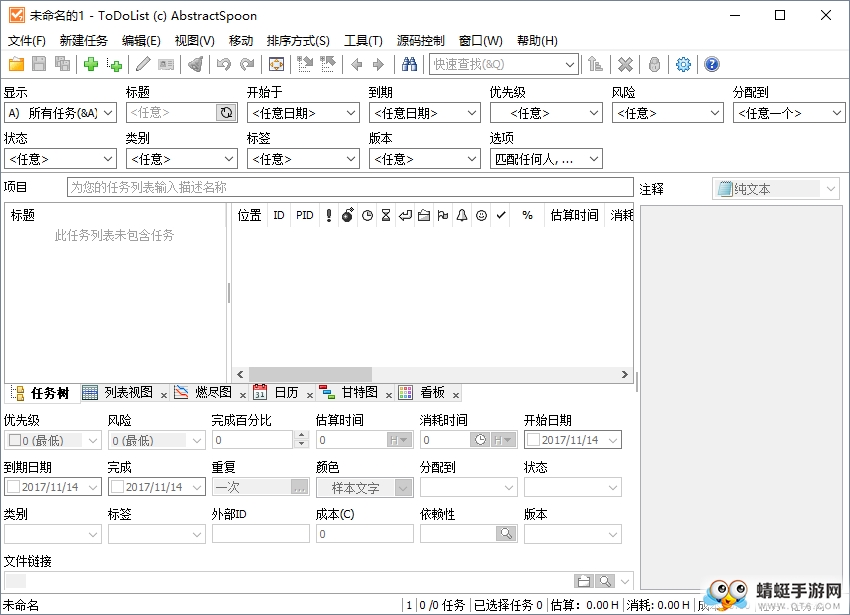Click the hourglass column header icon
The width and height of the screenshot is (850, 615).
pos(386,215)
